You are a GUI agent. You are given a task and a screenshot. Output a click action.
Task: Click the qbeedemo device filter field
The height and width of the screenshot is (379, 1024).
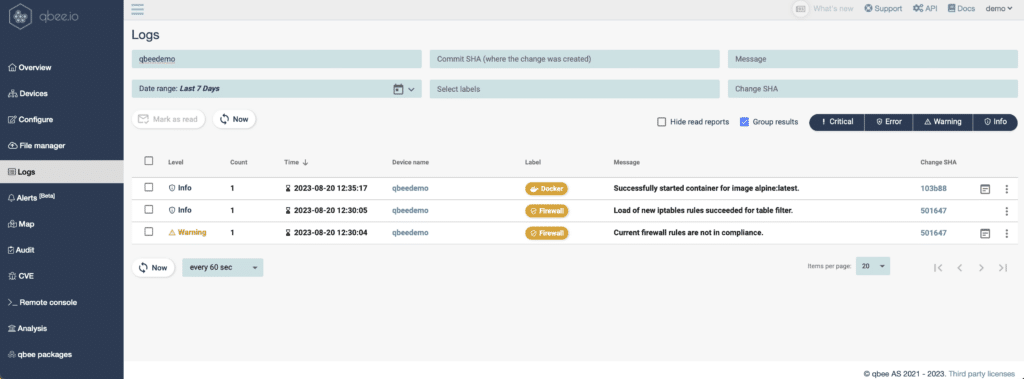[276, 59]
